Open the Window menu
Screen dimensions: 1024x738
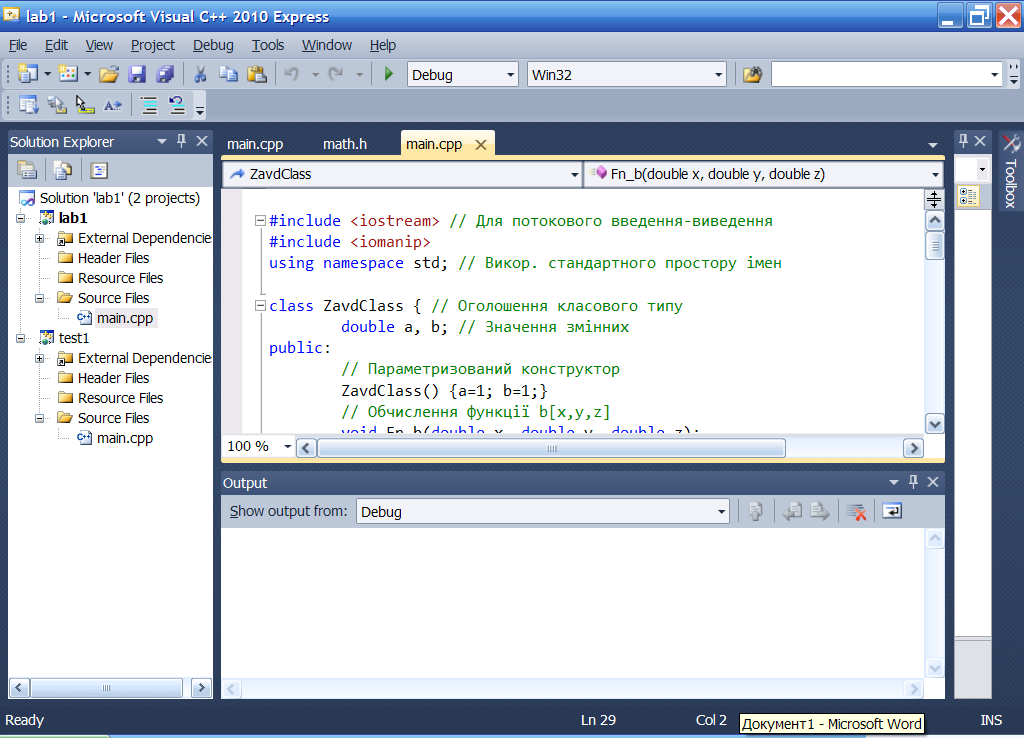click(327, 45)
